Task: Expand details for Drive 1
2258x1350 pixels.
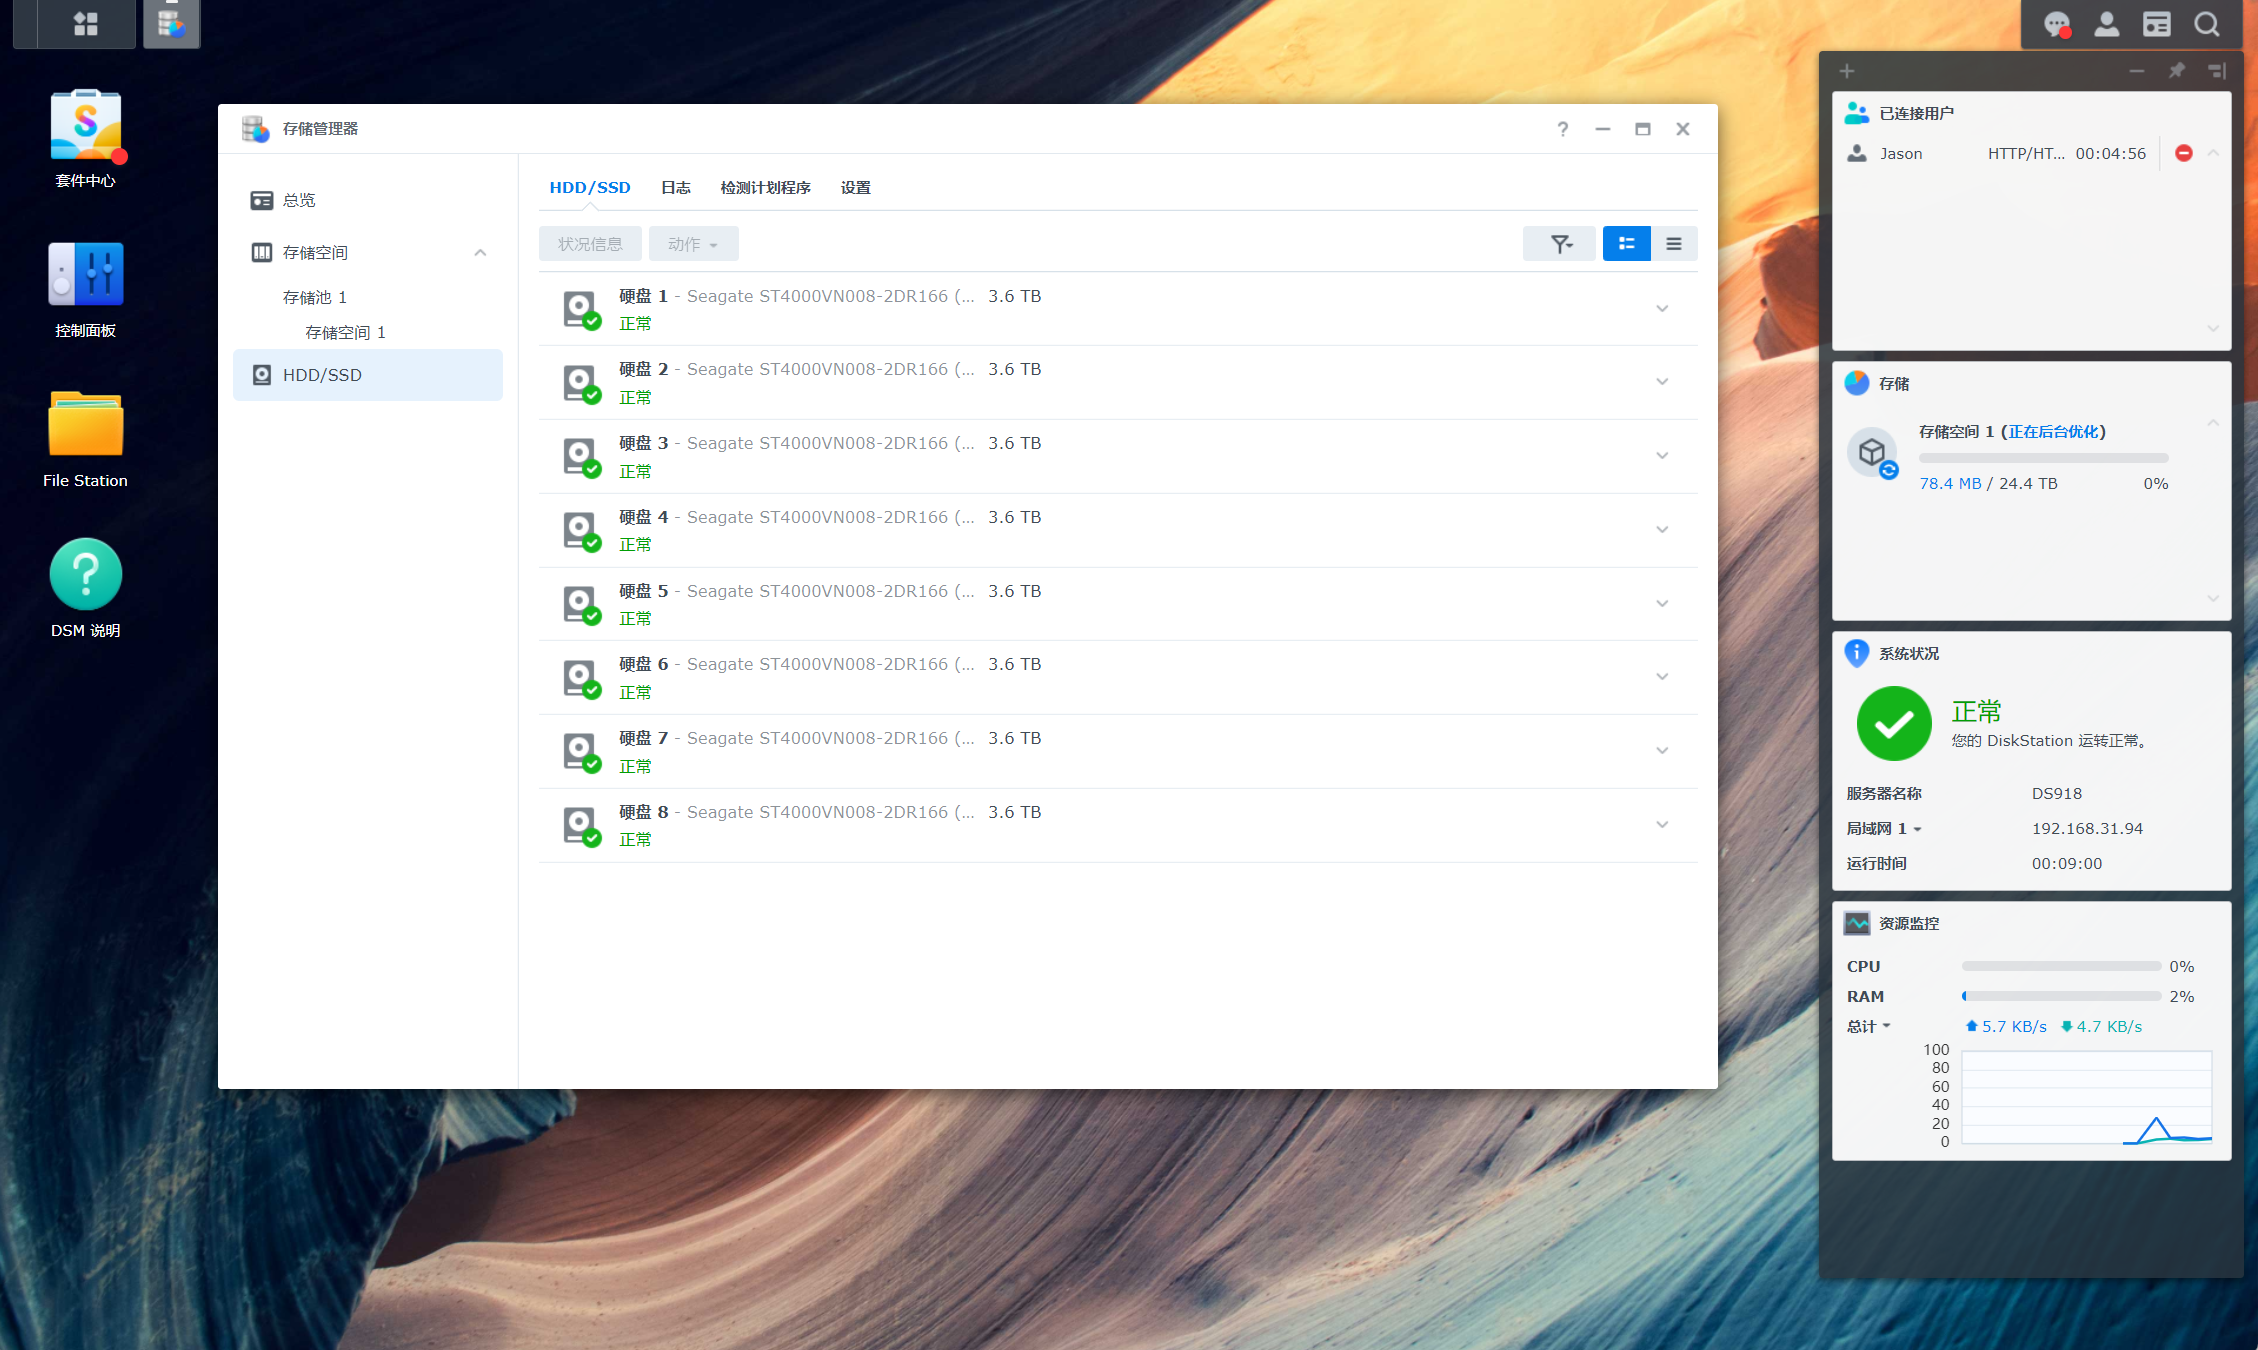Action: (1662, 309)
